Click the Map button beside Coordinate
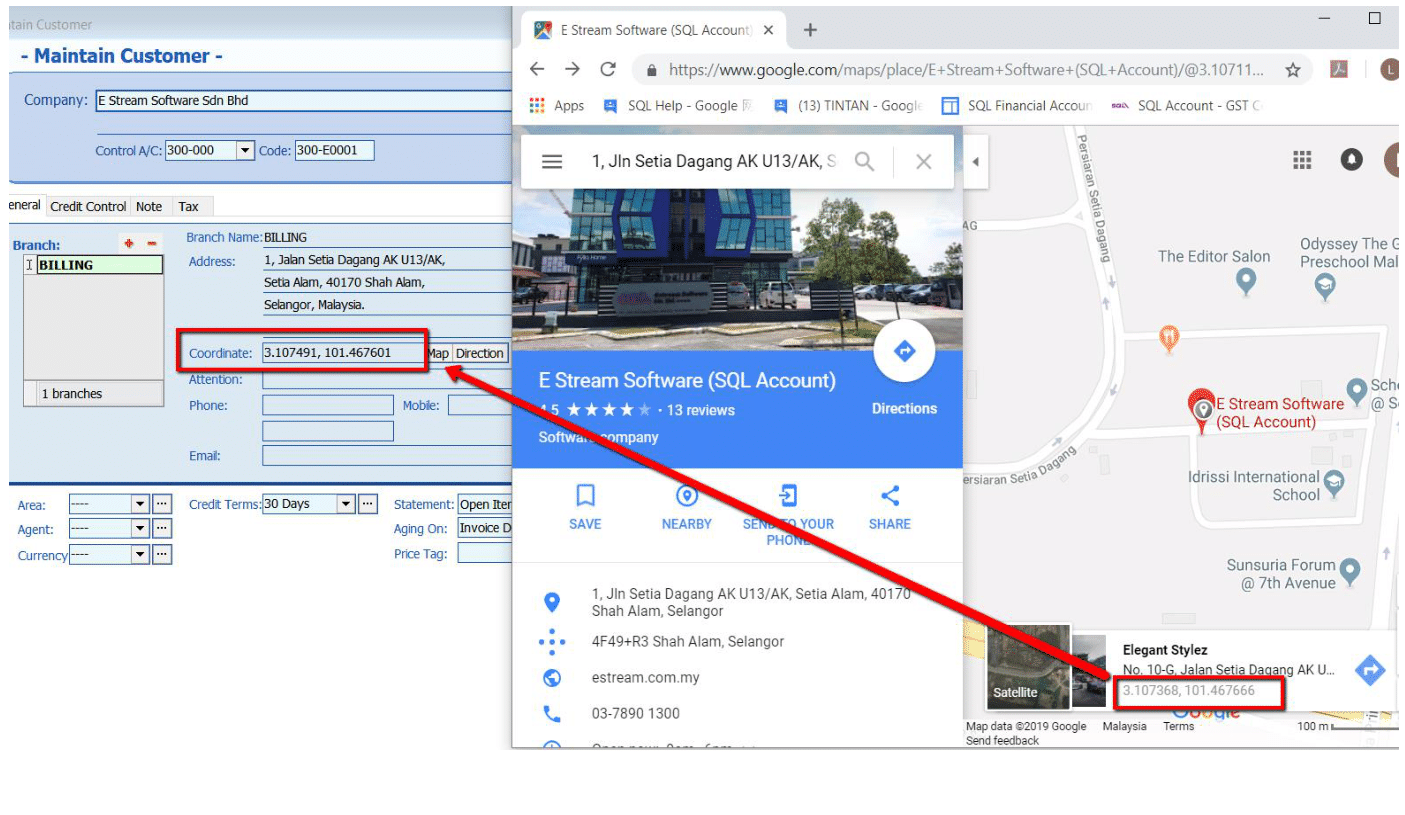Image resolution: width=1405 pixels, height=815 pixels. (x=438, y=353)
